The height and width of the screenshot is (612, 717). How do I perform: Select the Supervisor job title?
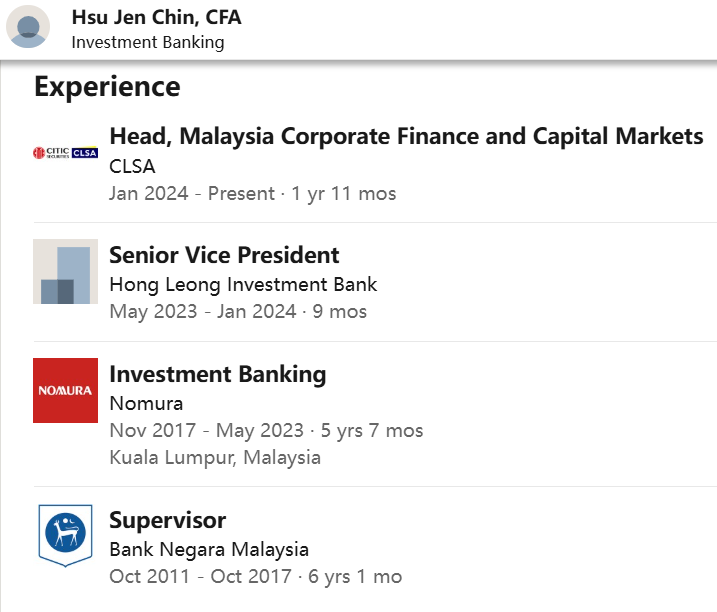(167, 520)
